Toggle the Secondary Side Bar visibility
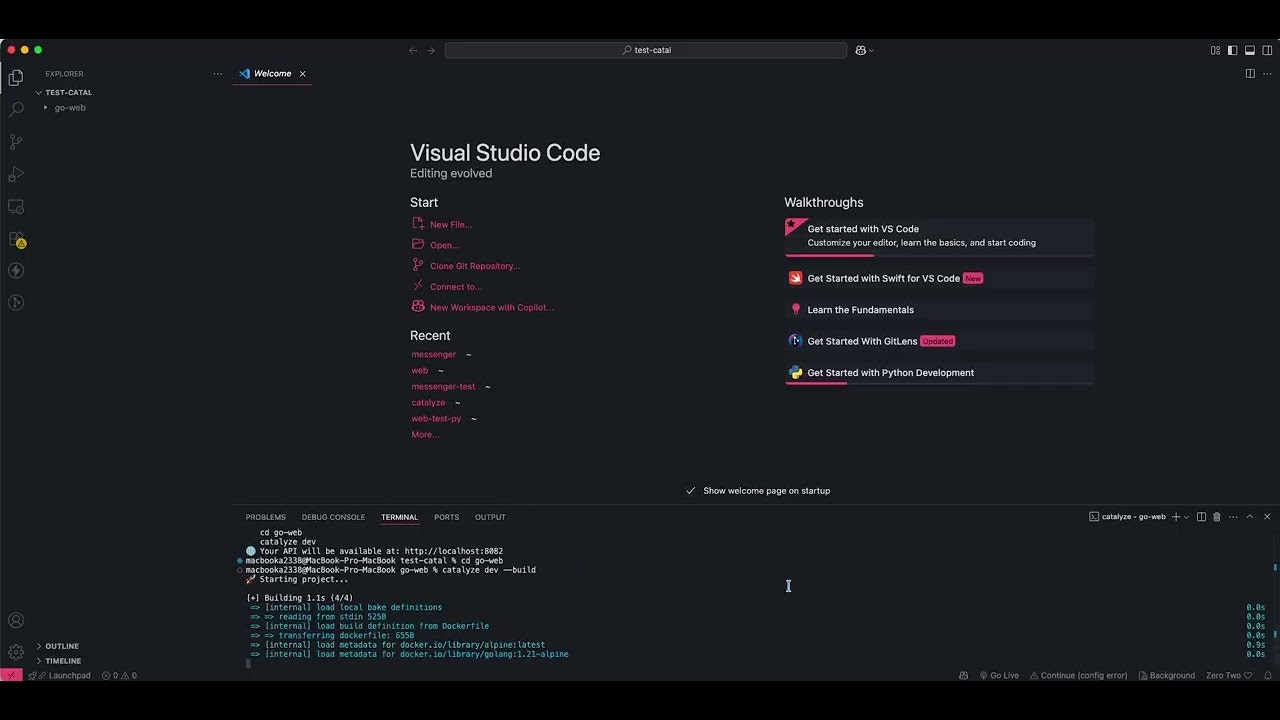 (1267, 50)
